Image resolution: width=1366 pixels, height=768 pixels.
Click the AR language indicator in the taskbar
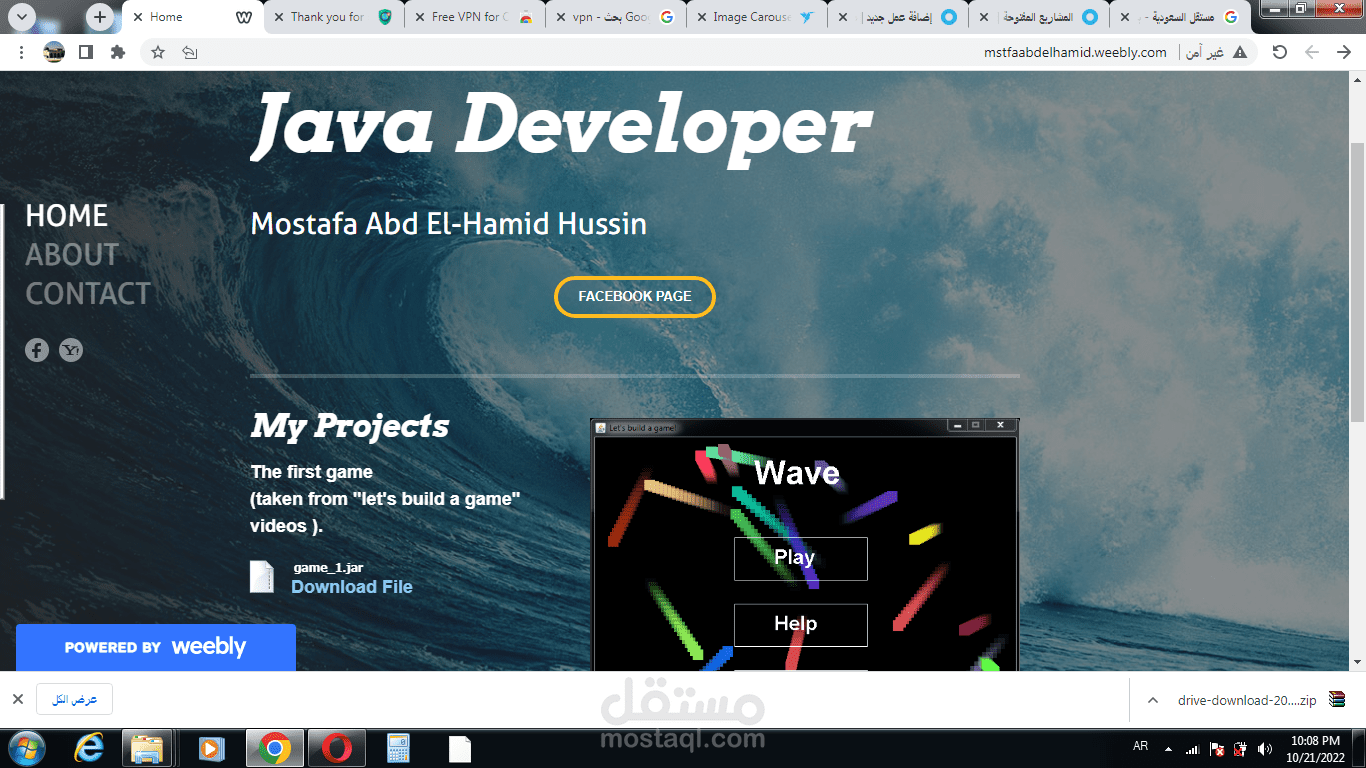1140,747
